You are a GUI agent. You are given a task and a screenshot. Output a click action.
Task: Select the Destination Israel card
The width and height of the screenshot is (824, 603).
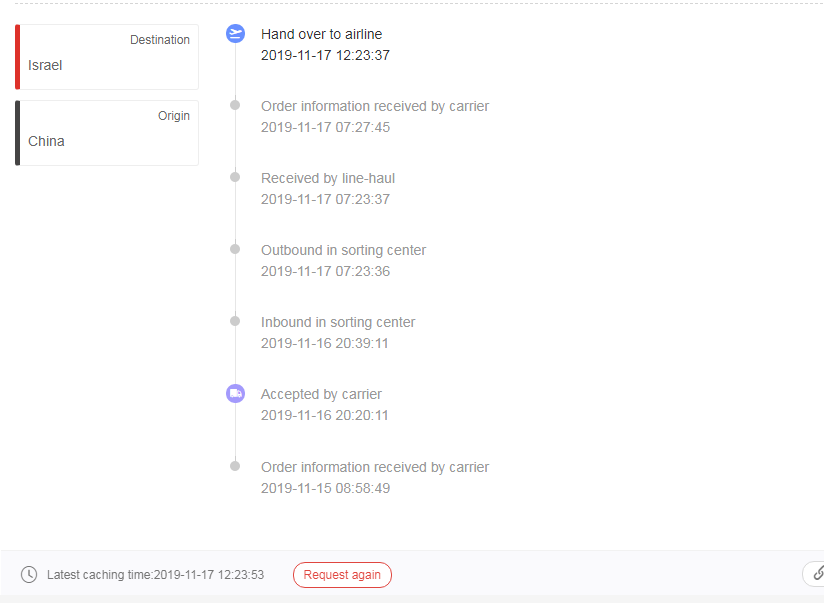108,57
